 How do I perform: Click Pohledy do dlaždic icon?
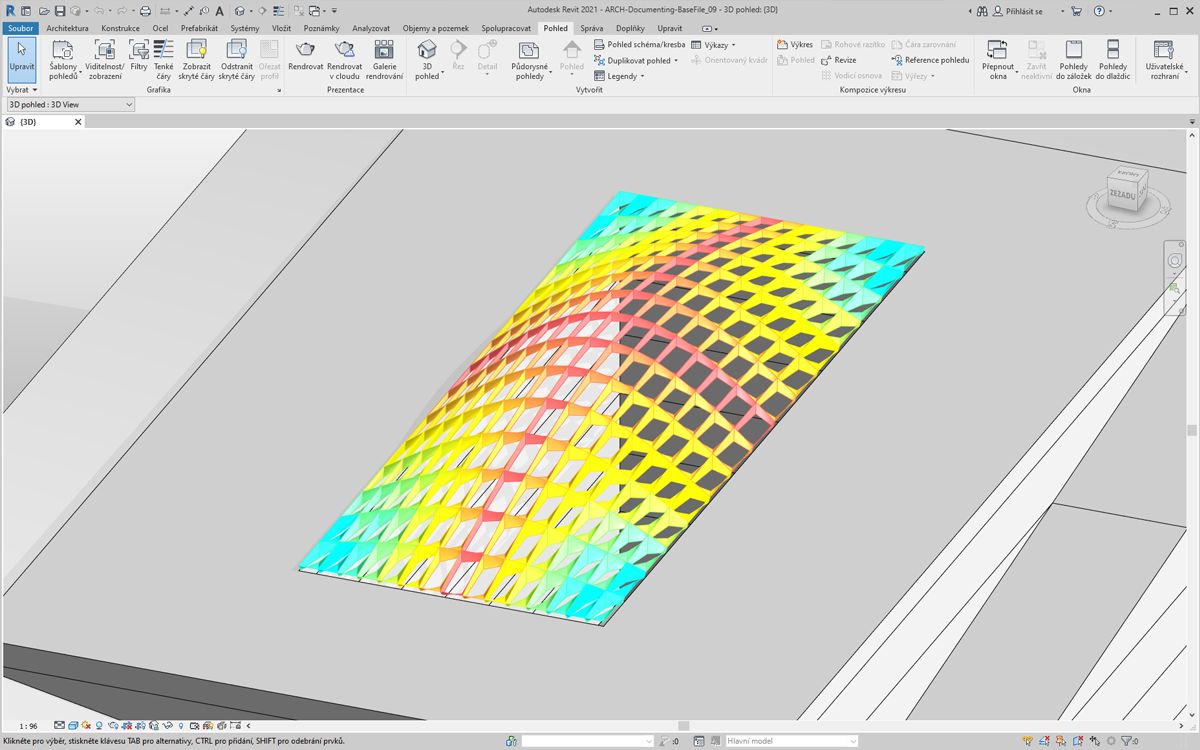1113,49
